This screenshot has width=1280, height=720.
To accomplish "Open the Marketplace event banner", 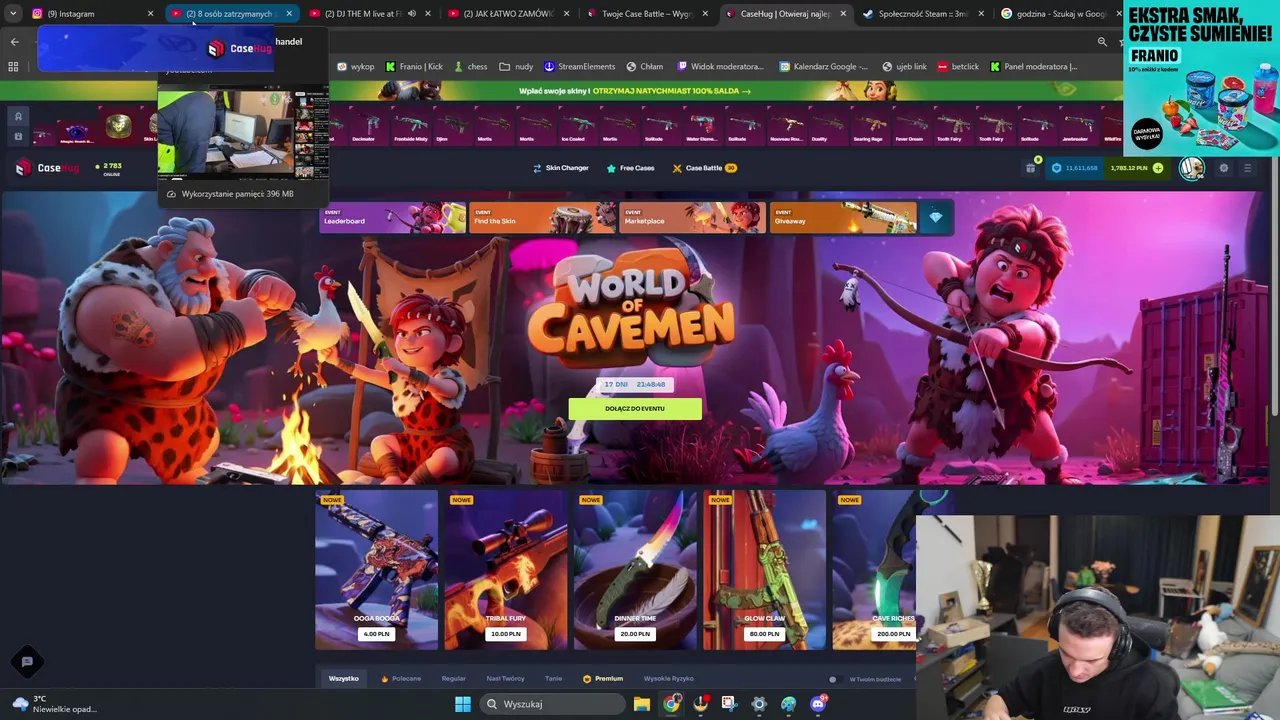I will point(692,217).
